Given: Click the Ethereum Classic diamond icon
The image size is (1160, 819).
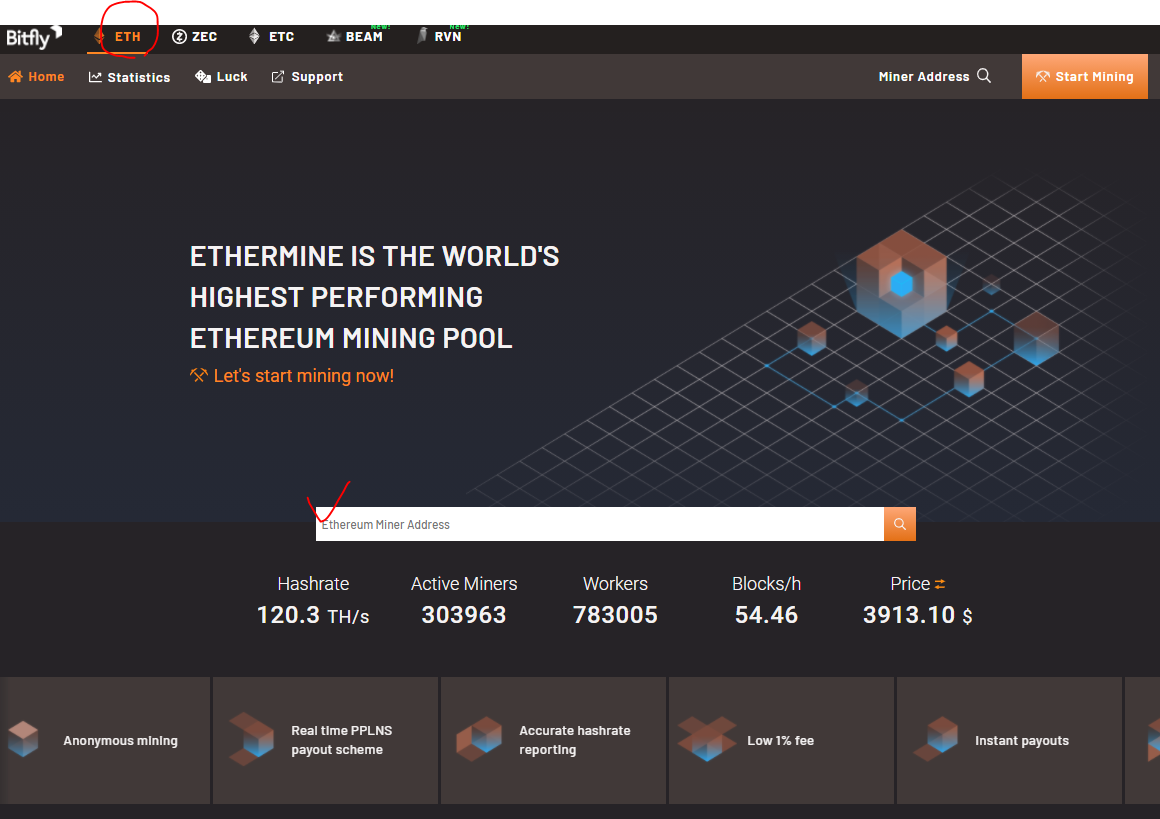Looking at the screenshot, I should [254, 36].
